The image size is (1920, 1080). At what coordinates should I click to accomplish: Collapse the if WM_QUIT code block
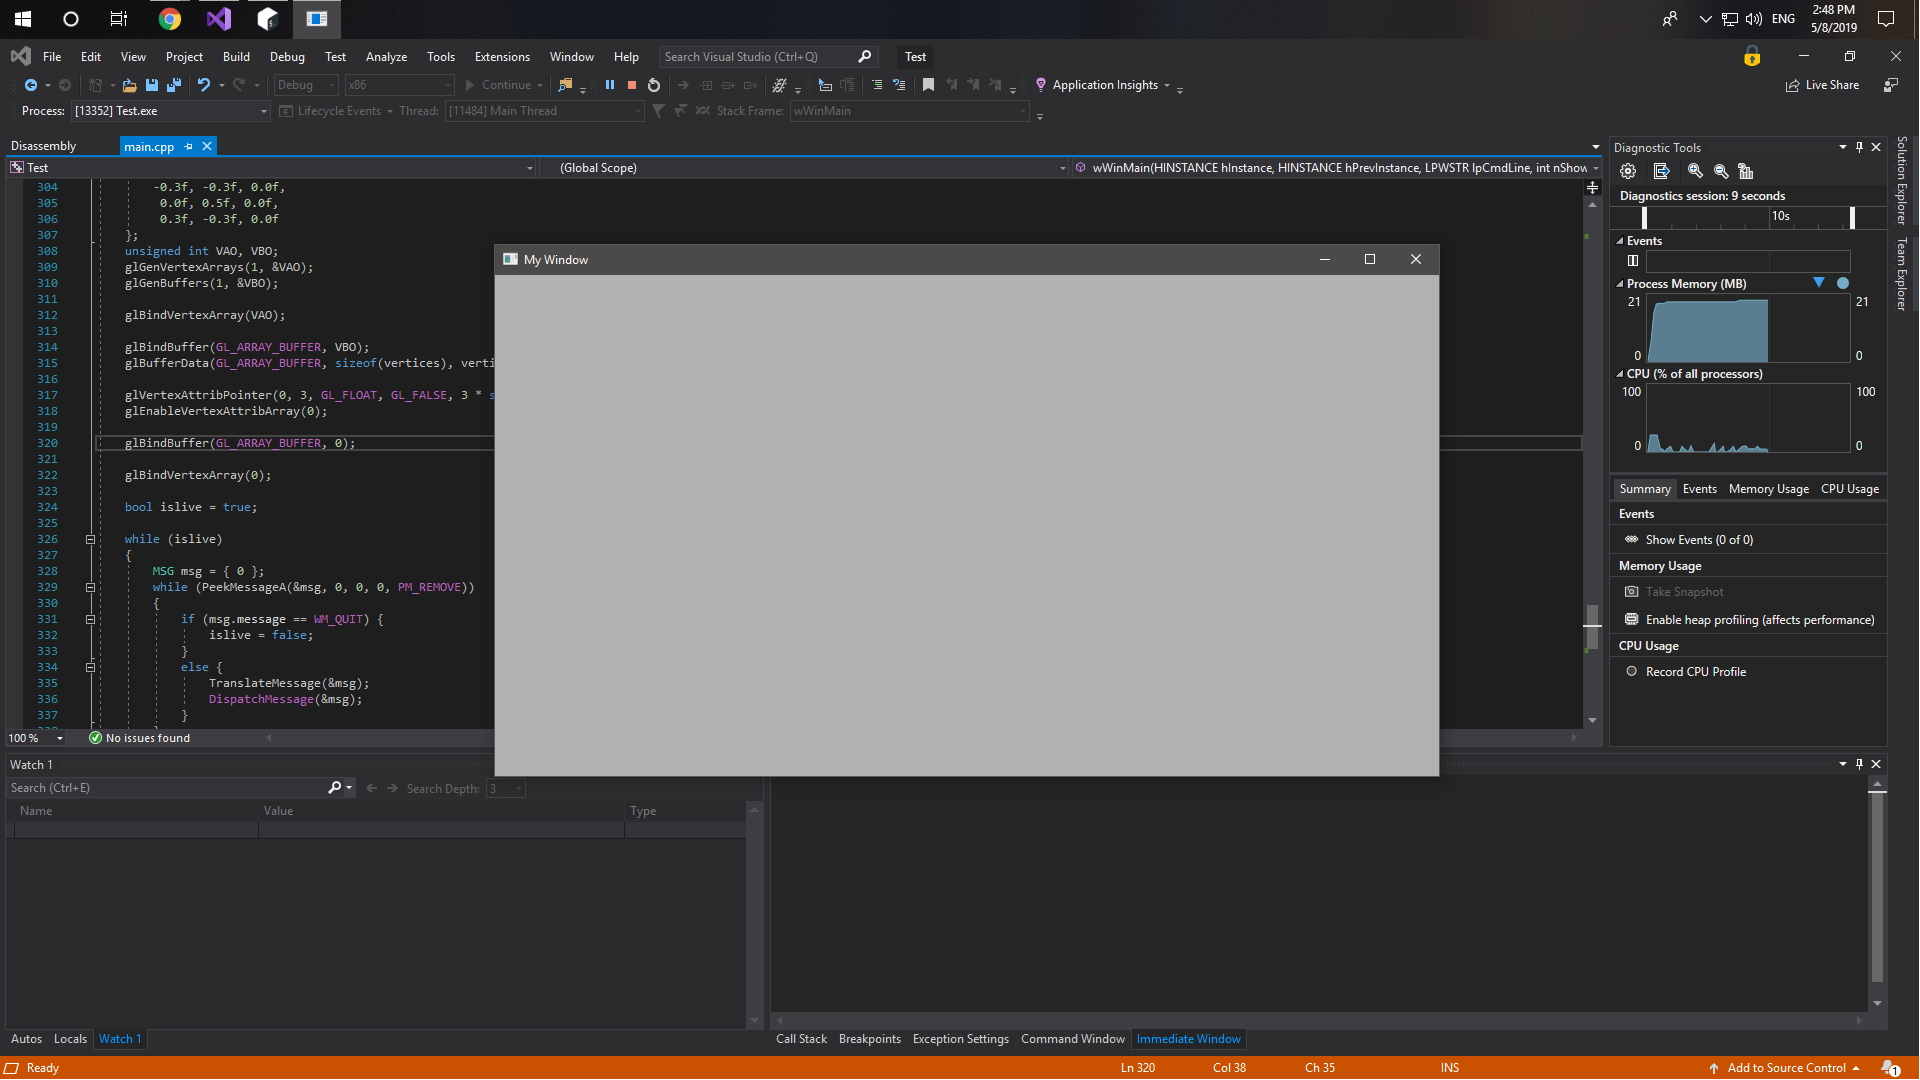click(x=90, y=620)
